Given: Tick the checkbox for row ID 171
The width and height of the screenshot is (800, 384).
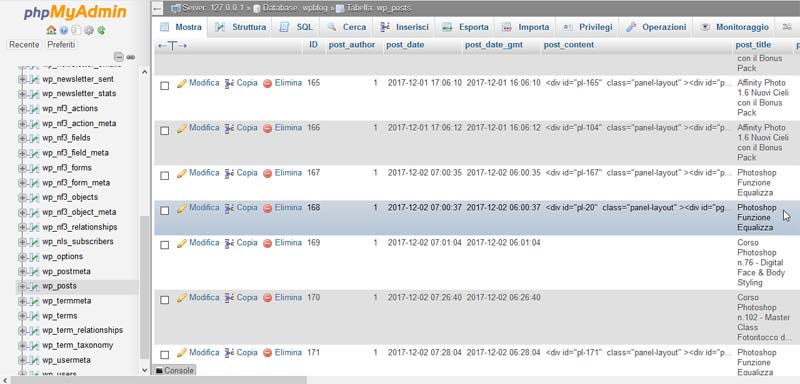Looking at the screenshot, I should pyautogui.click(x=165, y=355).
